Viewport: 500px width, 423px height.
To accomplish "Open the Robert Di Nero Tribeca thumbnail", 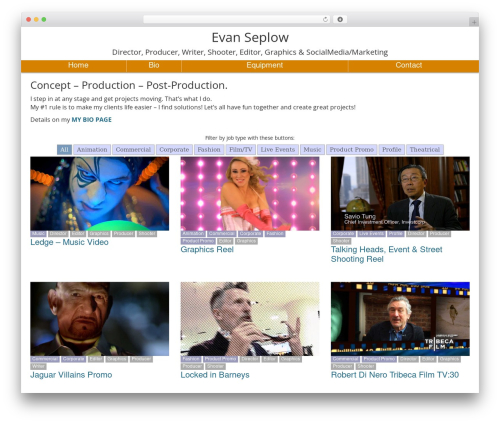I will 400,319.
